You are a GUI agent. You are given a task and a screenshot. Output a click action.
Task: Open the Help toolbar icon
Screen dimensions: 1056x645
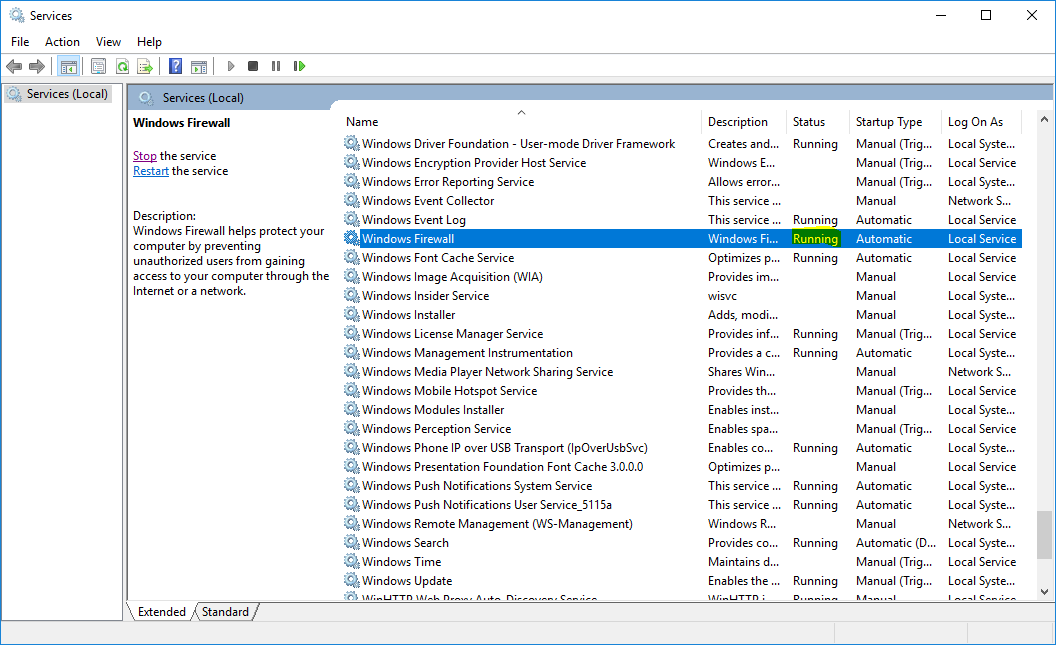click(x=175, y=66)
